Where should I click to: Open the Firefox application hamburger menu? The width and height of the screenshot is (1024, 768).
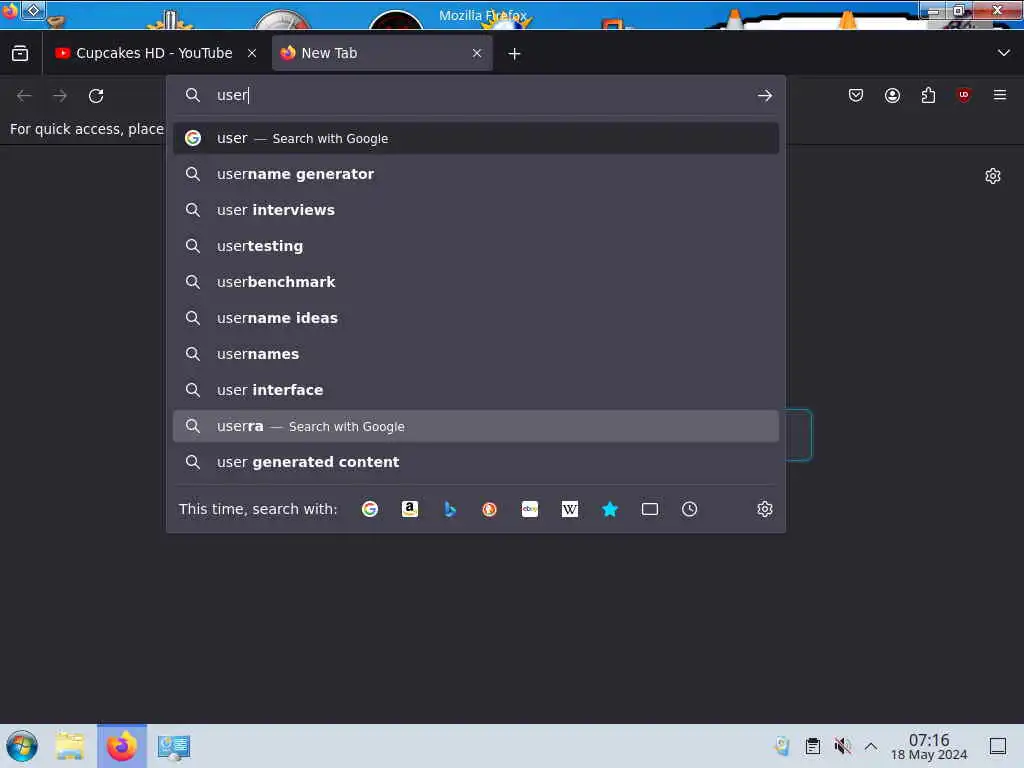click(x=1000, y=95)
